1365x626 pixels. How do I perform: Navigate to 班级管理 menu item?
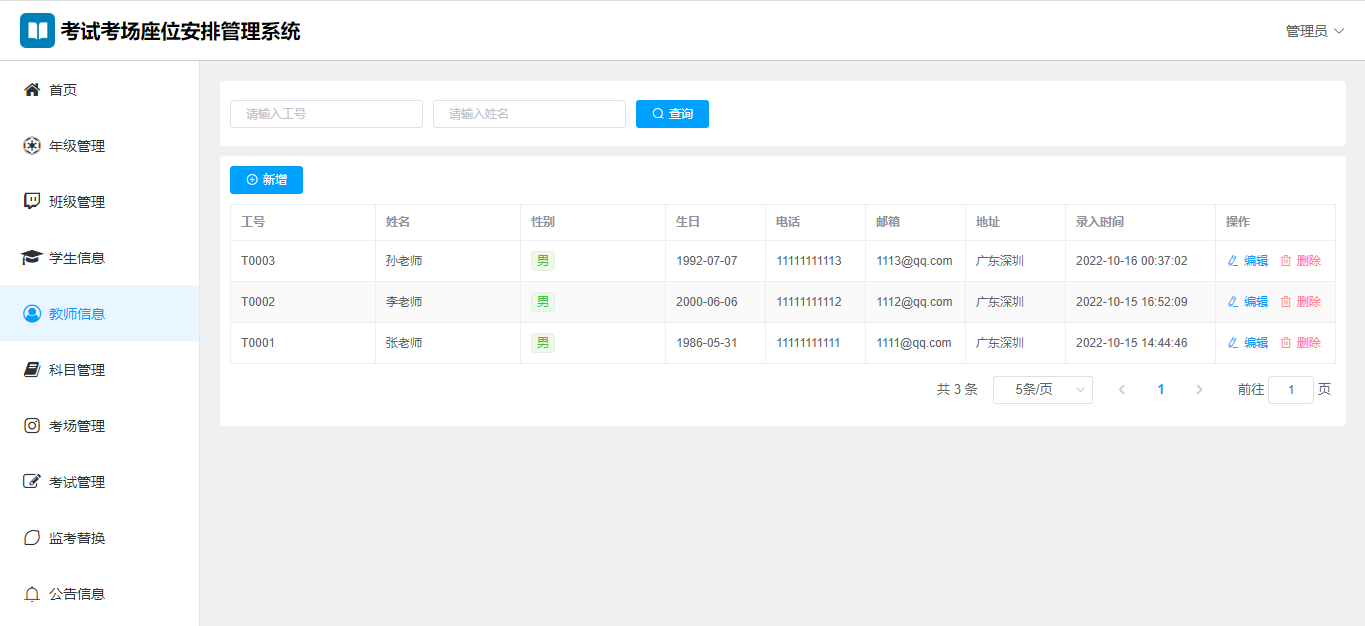[x=77, y=202]
